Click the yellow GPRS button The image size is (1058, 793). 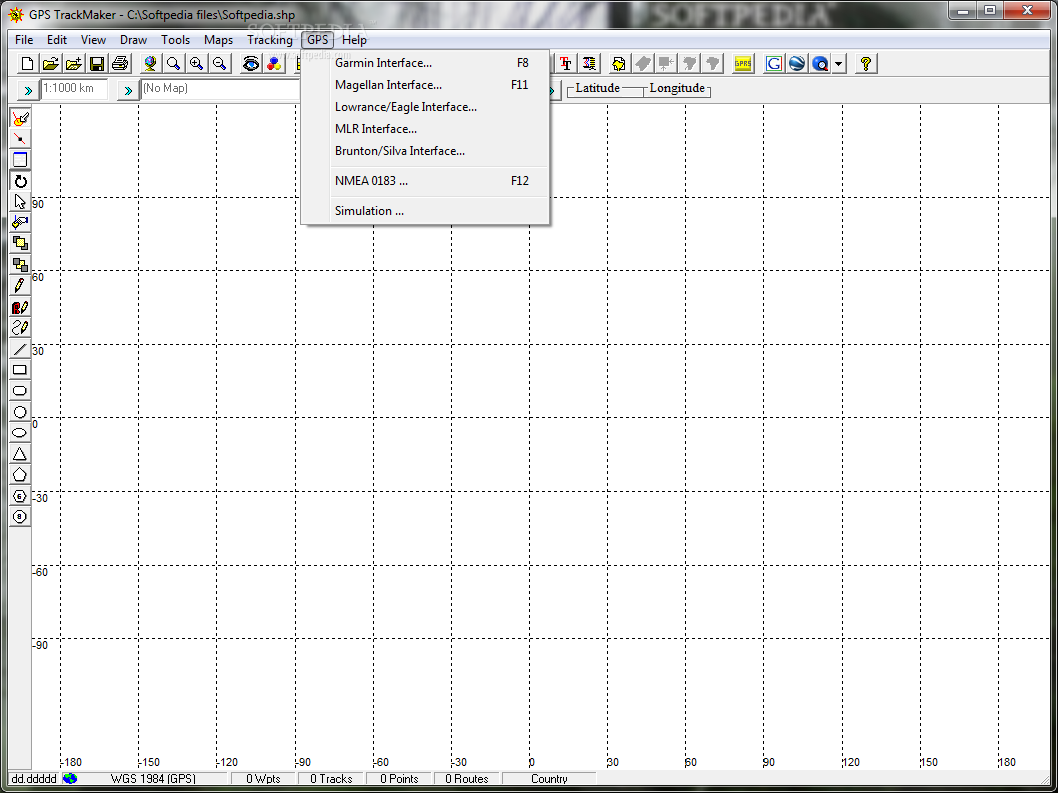coord(743,63)
